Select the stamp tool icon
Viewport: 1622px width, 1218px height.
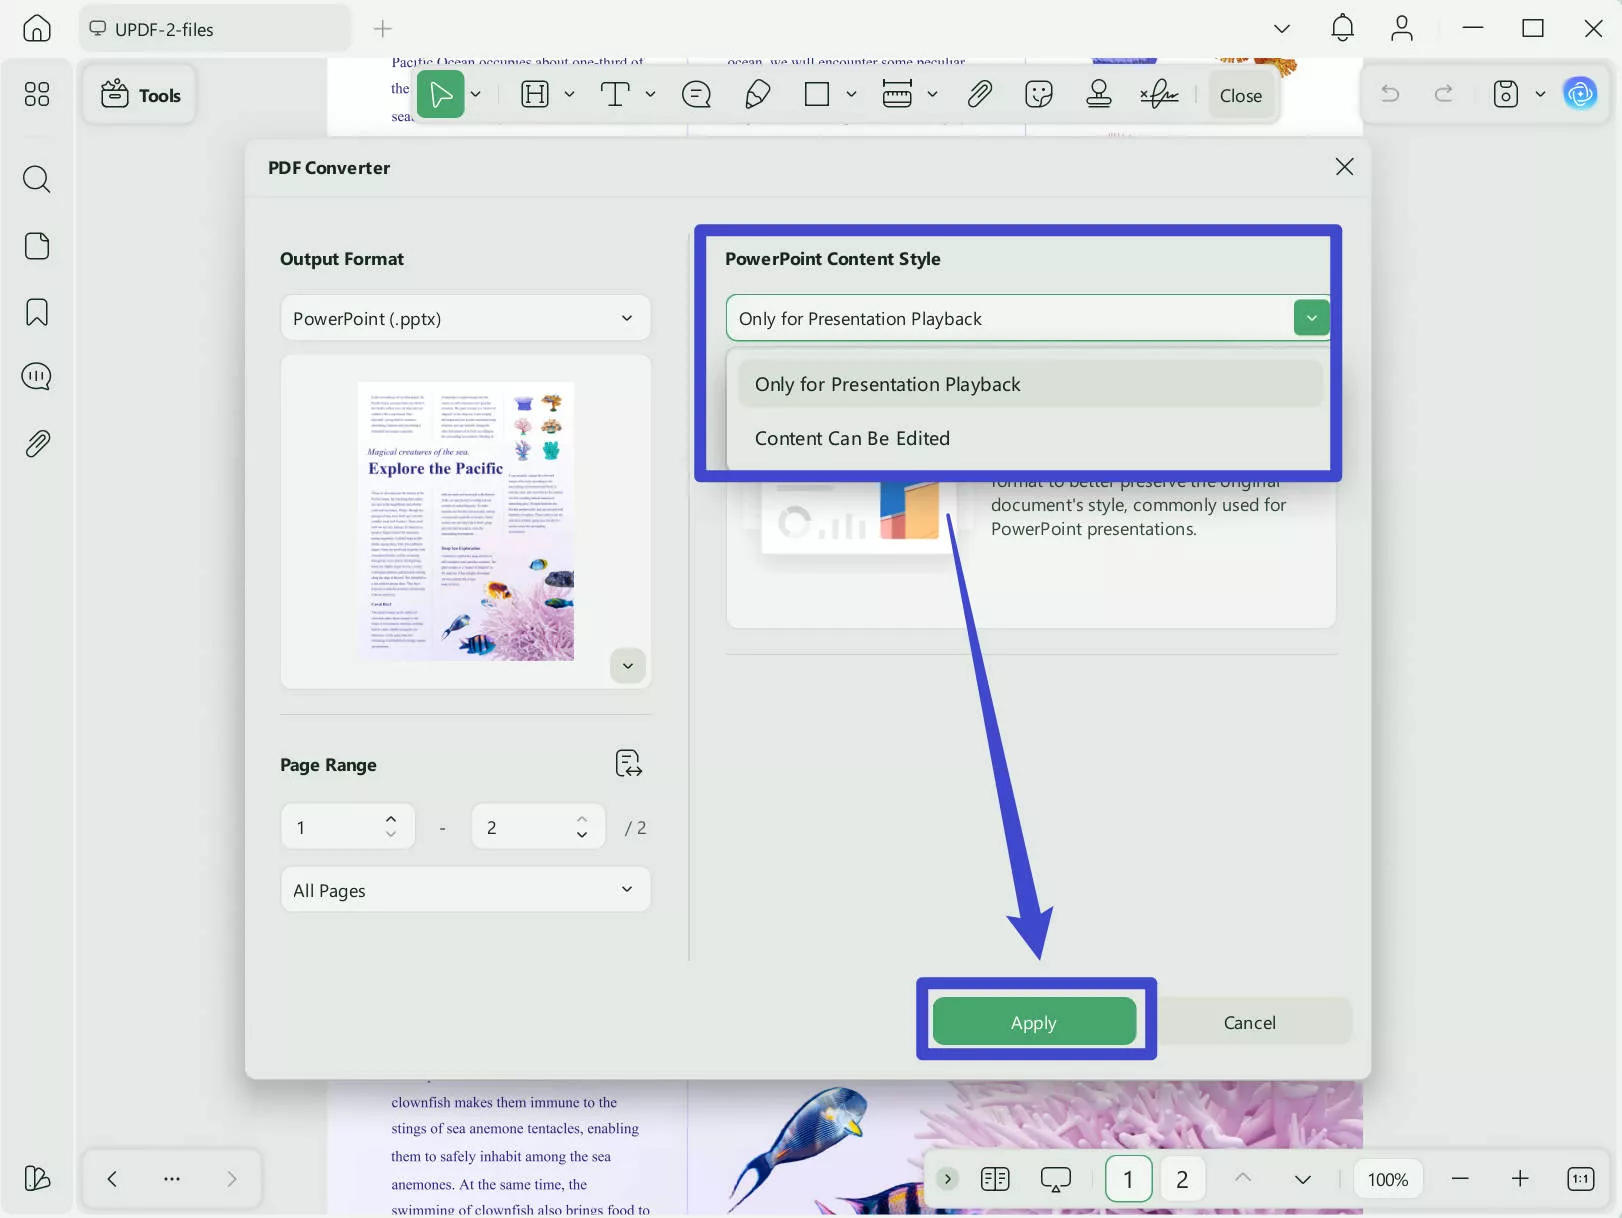click(1099, 95)
